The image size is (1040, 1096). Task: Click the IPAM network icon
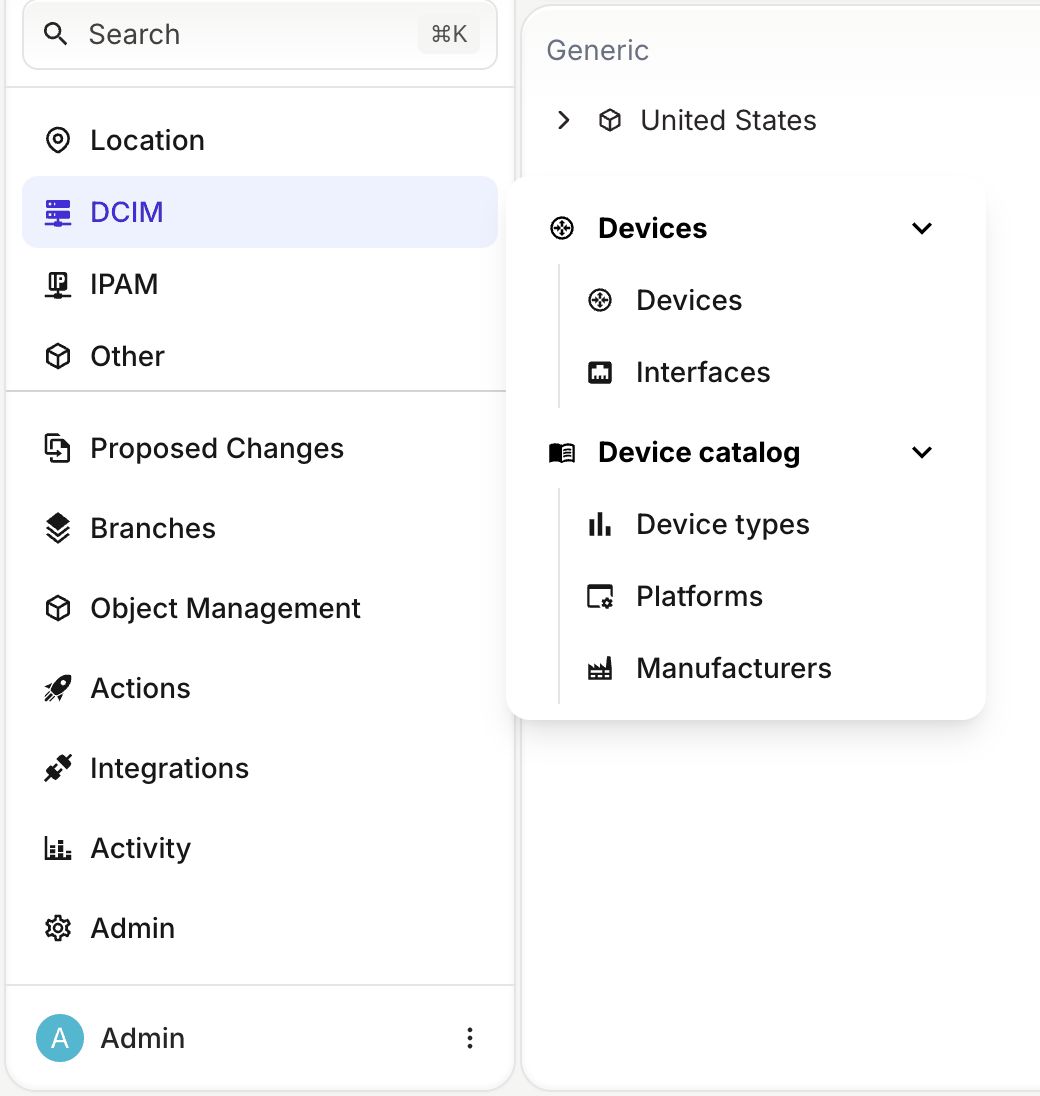coord(58,284)
